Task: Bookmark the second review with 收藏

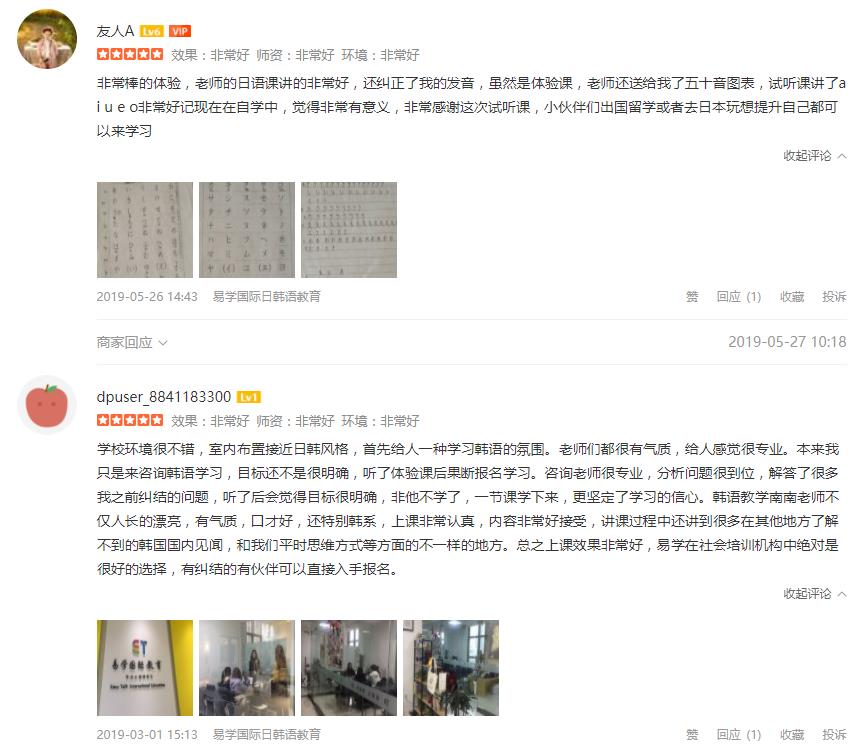Action: tap(792, 735)
